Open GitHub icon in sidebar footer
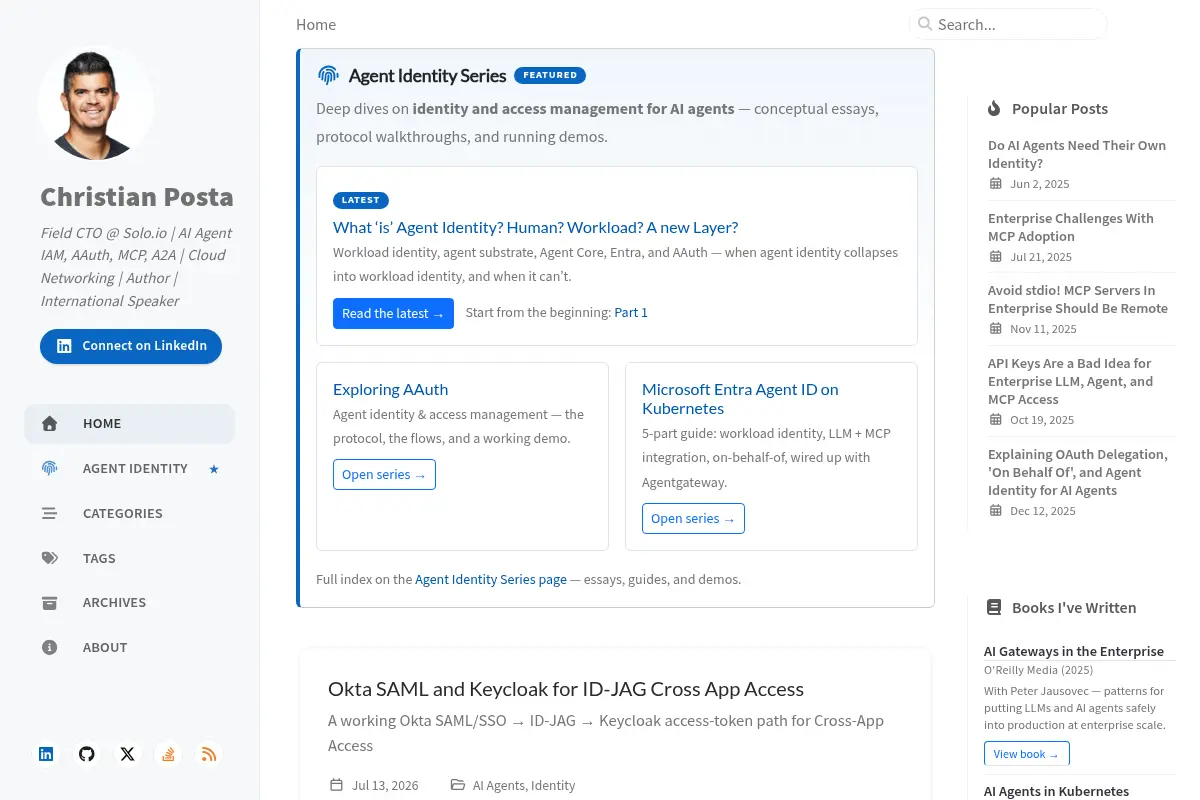Screen dimensions: 1200x800 [87, 754]
